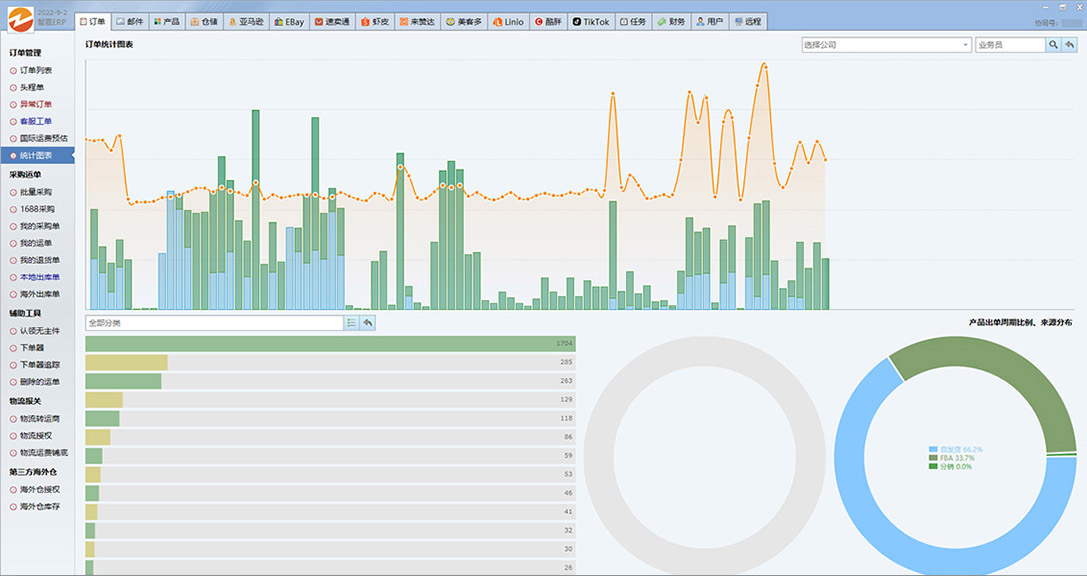Click the FBA 33.7% legend entry
This screenshot has width=1087, height=576.
(952, 458)
